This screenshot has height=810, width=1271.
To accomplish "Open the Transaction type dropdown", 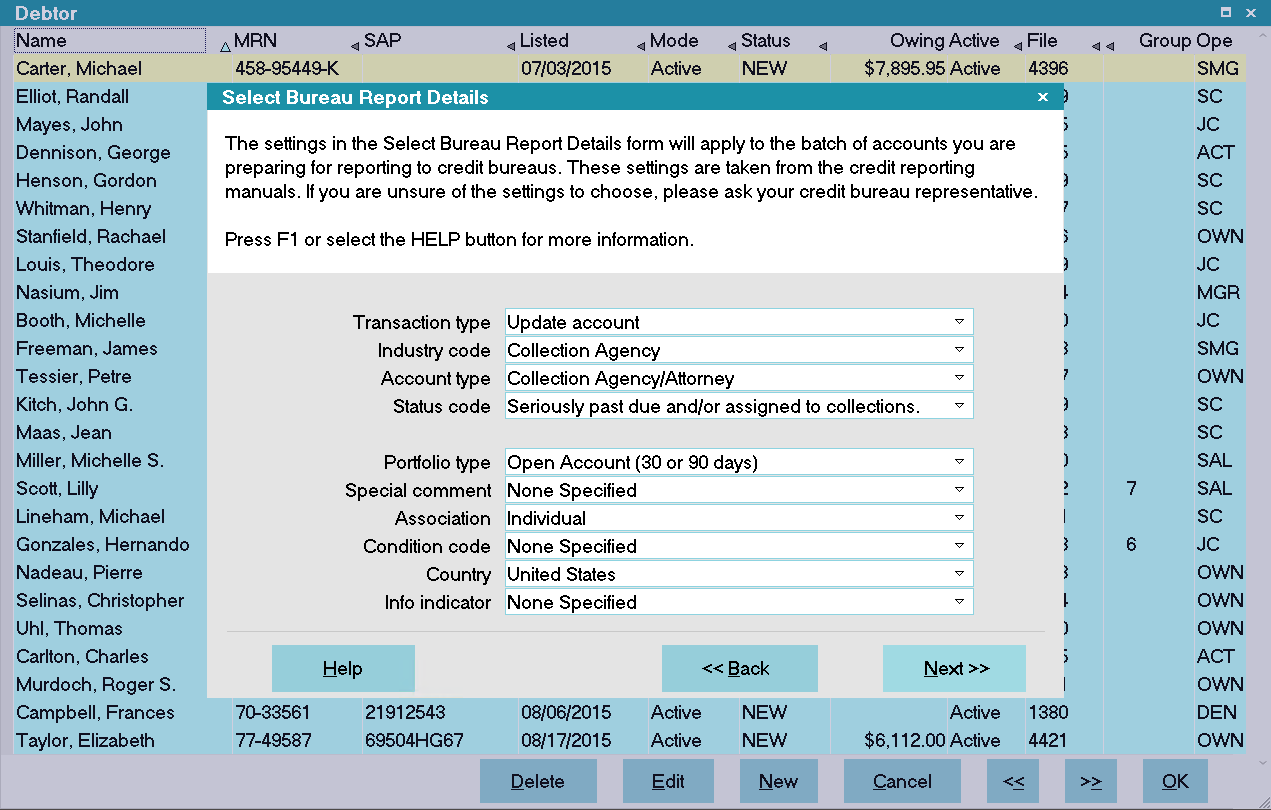I will coord(739,322).
